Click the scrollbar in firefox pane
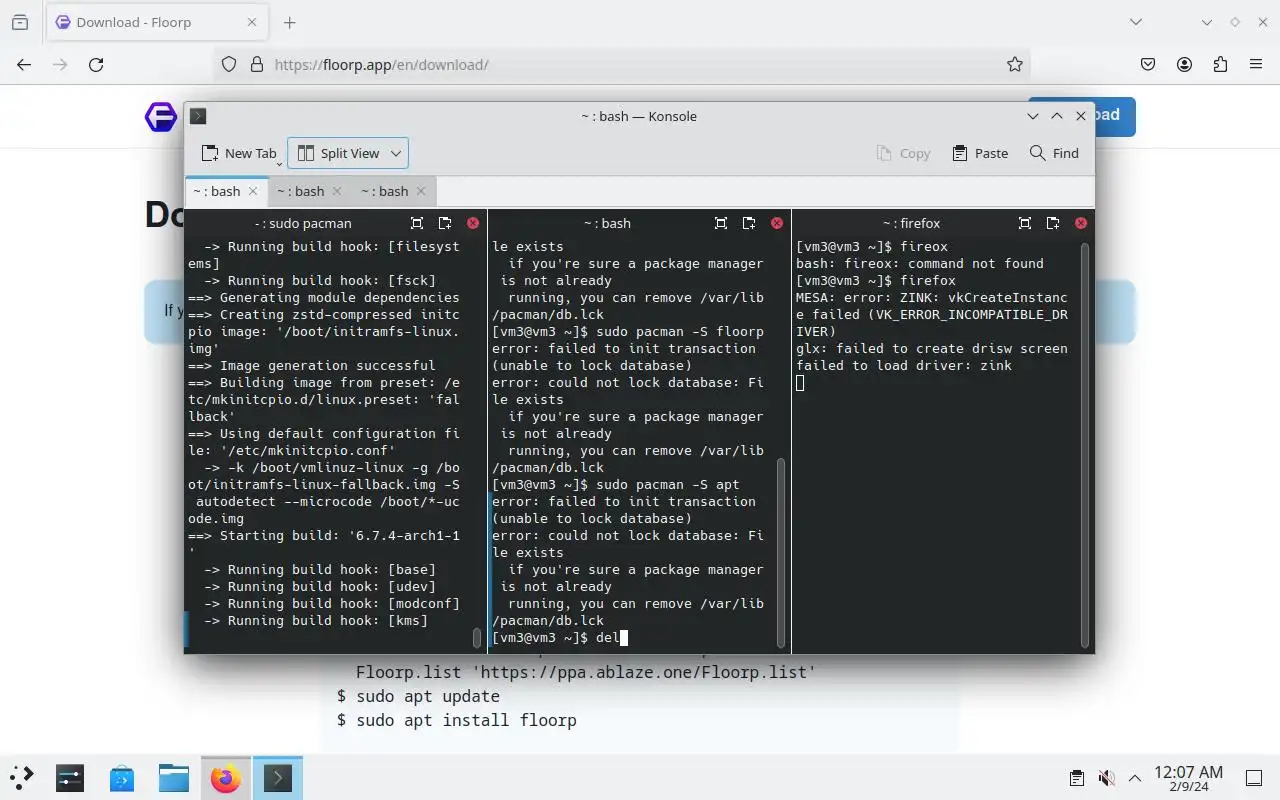The width and height of the screenshot is (1280, 800). coord(1085,445)
